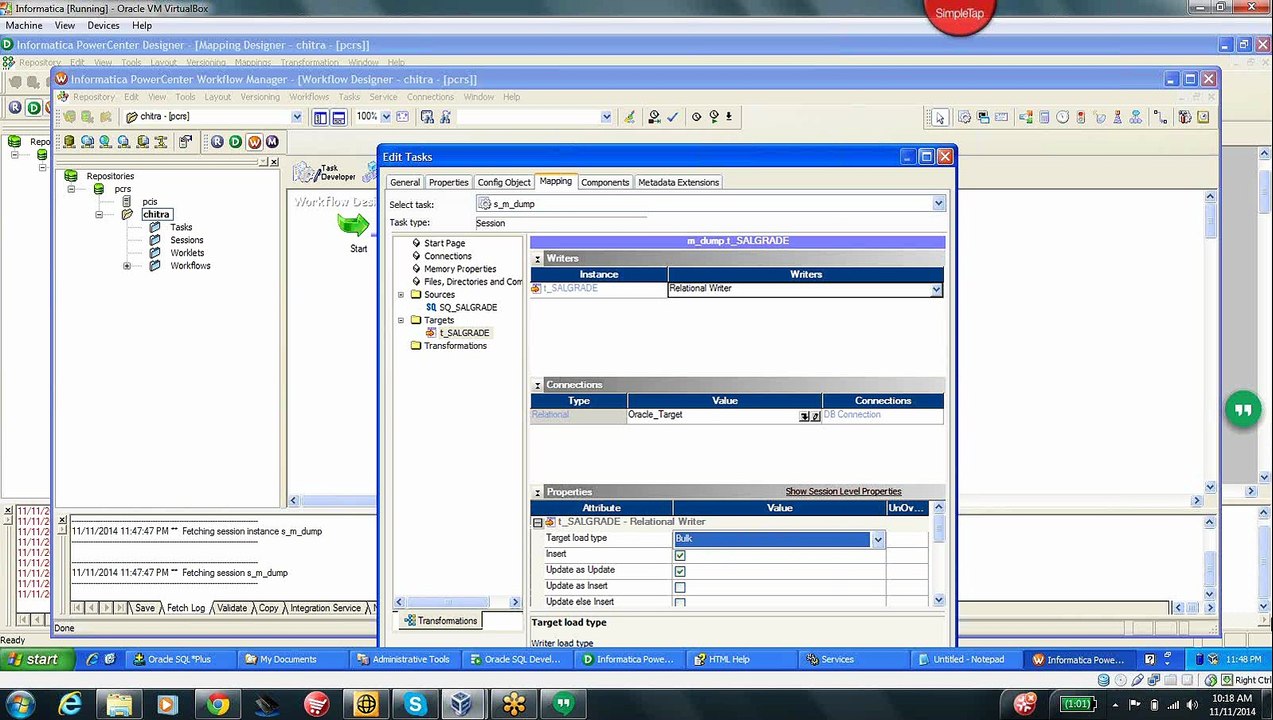The image size is (1273, 720).
Task: Collapse the Connections section
Action: [x=537, y=385]
